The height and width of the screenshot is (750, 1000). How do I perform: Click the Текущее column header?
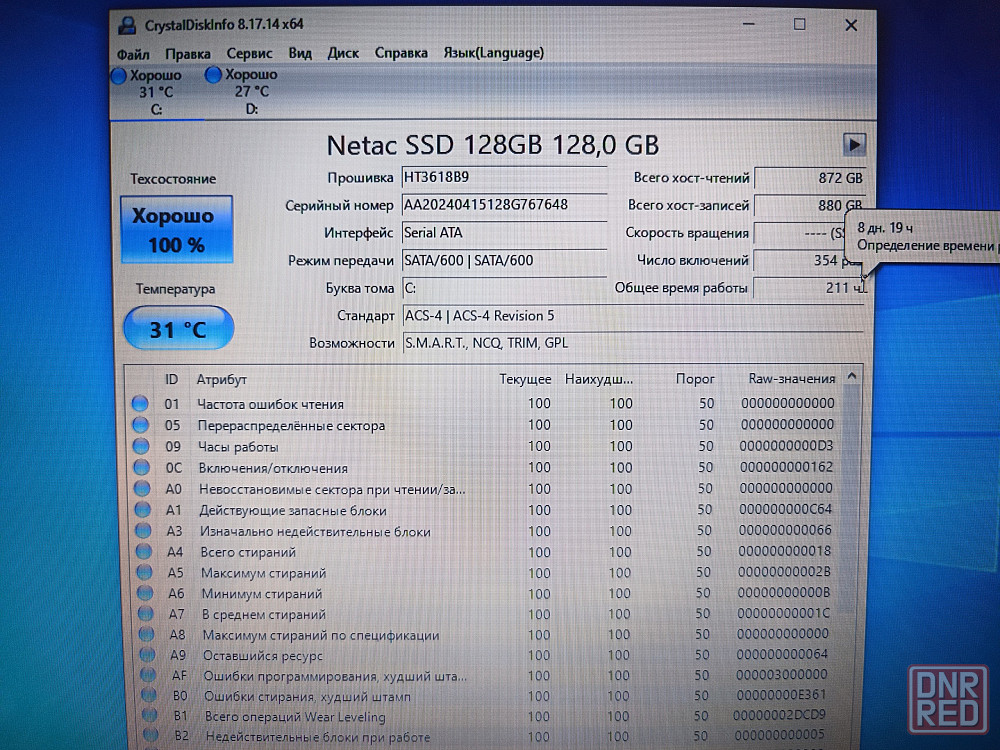(x=525, y=379)
